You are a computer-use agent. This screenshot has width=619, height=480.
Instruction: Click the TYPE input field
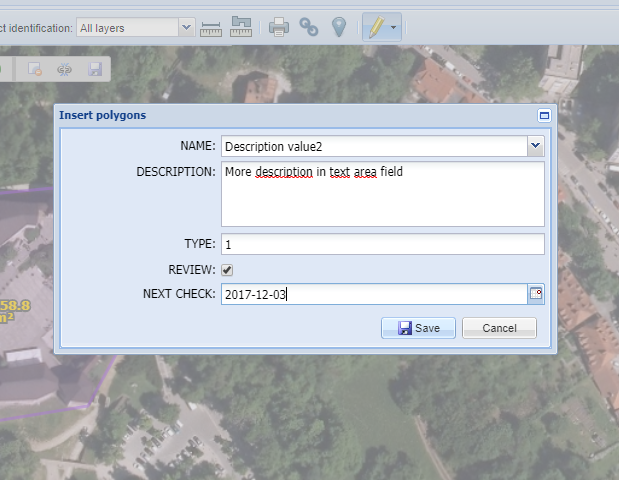pos(383,244)
